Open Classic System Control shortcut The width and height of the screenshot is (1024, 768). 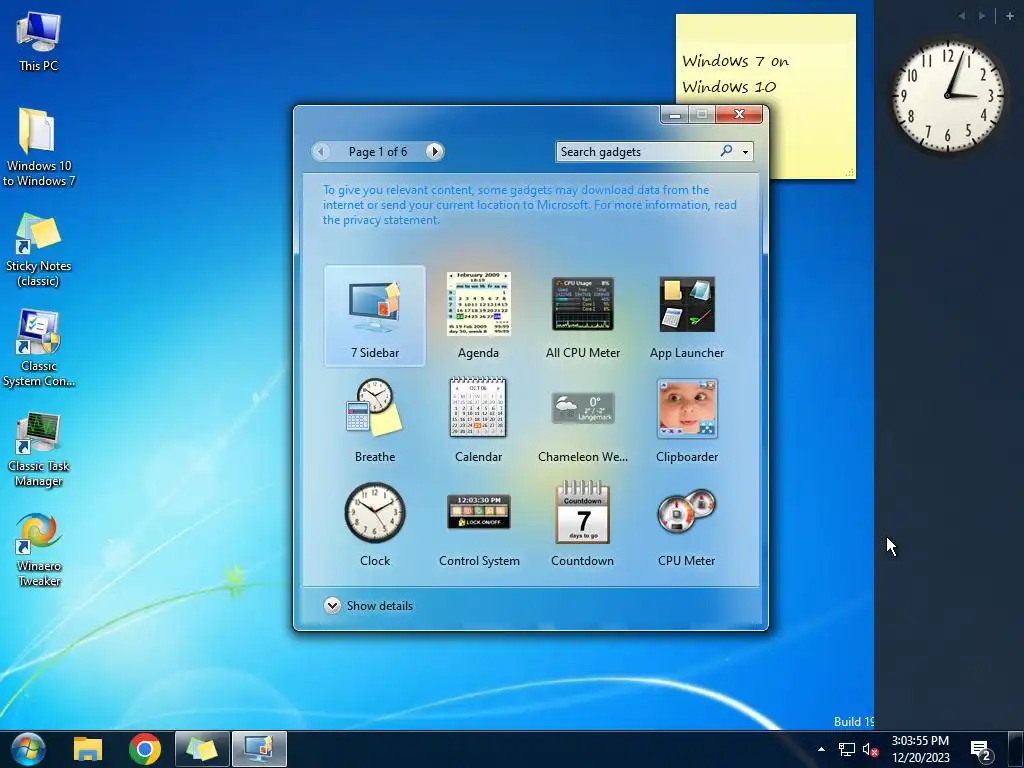point(39,349)
